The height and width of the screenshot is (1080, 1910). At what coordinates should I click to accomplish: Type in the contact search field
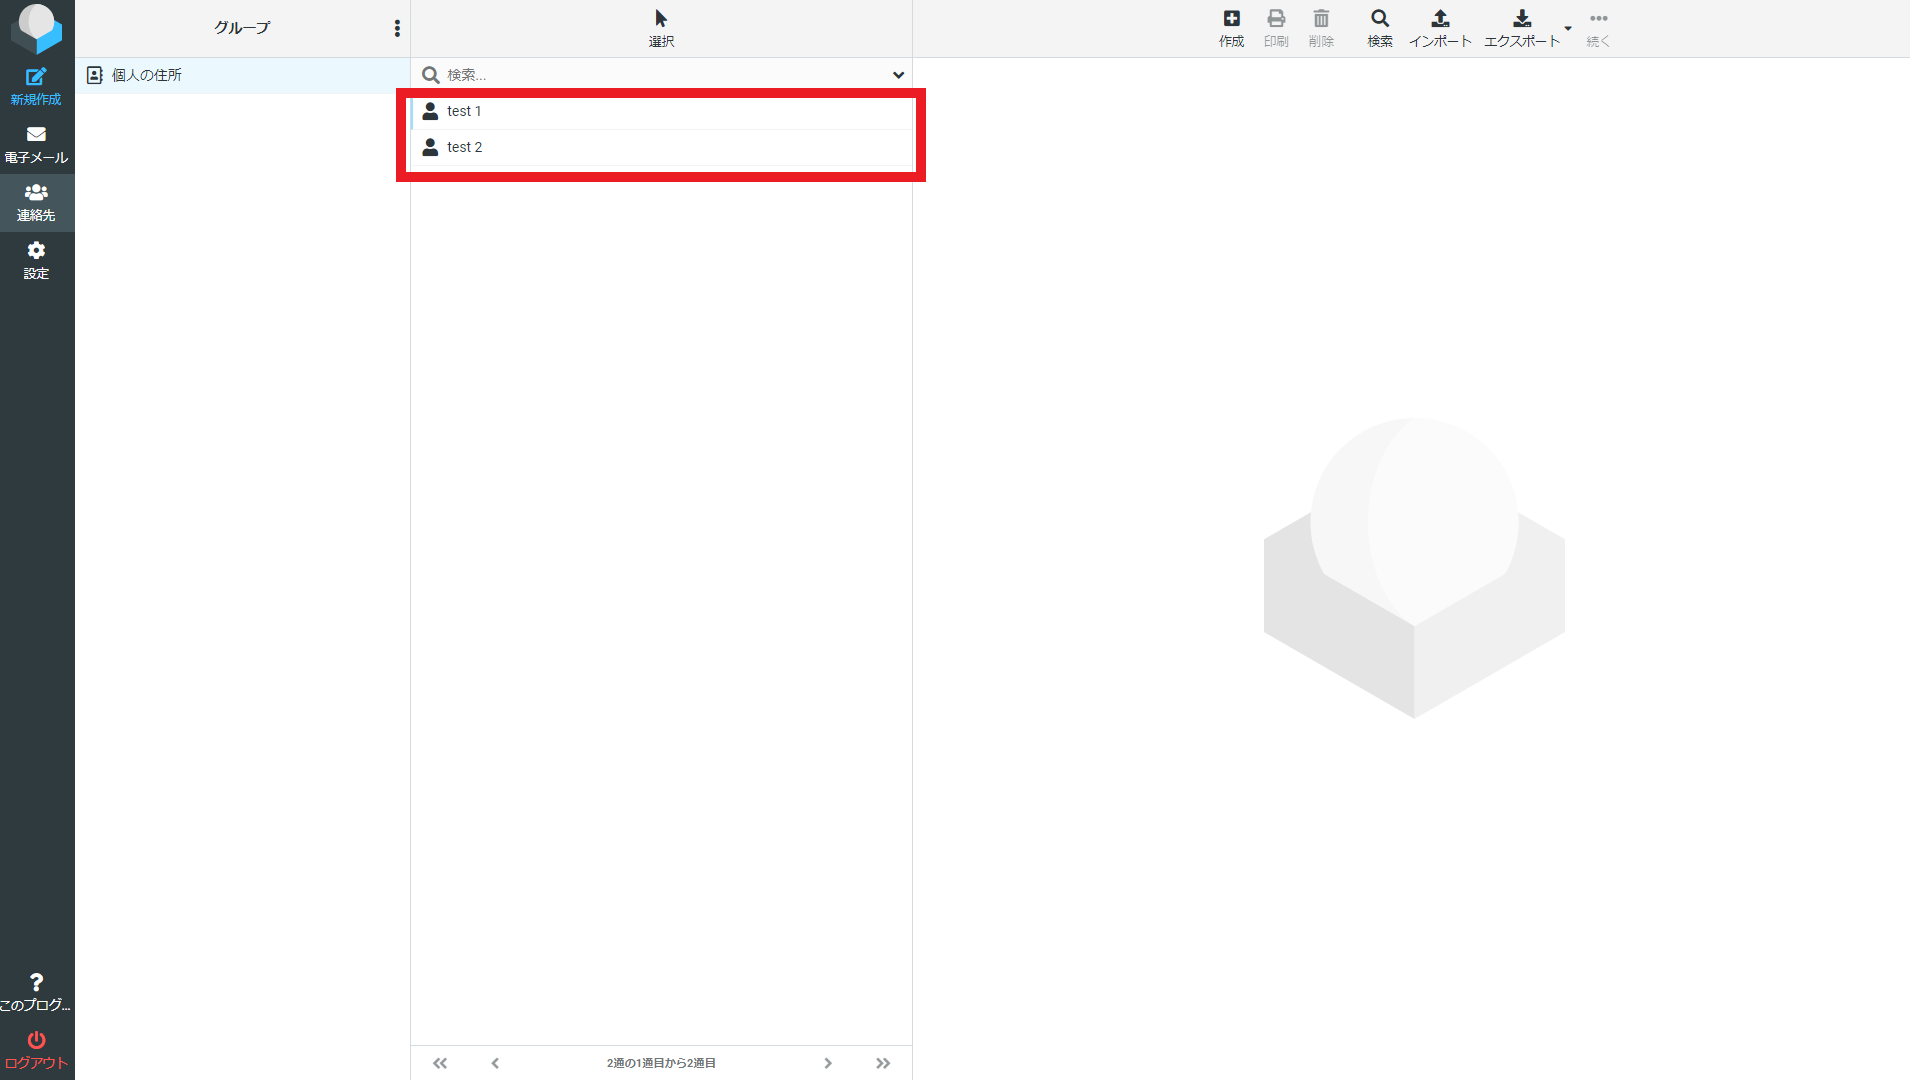click(x=660, y=75)
